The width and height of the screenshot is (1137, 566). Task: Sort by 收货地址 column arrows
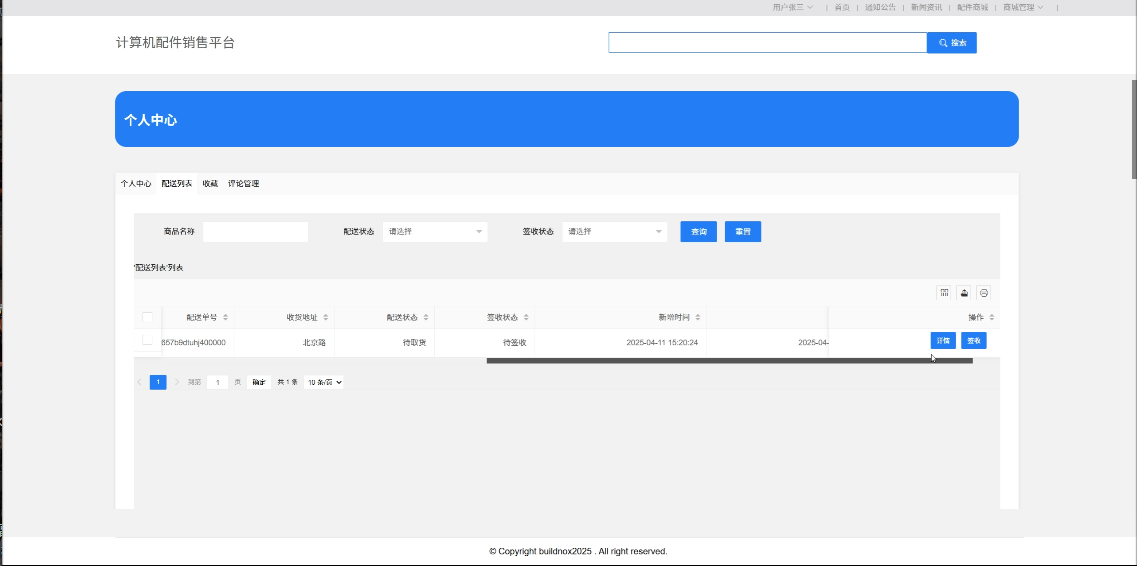(325, 317)
